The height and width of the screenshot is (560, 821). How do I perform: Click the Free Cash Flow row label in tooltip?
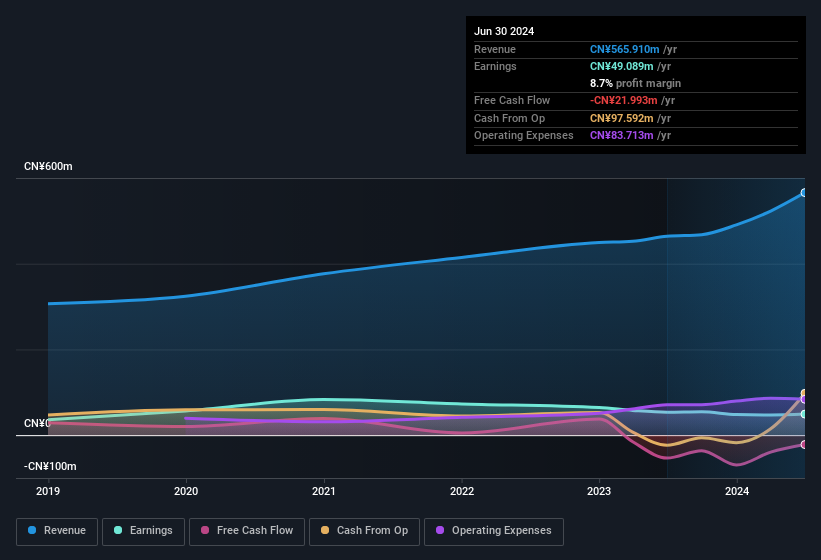[512, 100]
